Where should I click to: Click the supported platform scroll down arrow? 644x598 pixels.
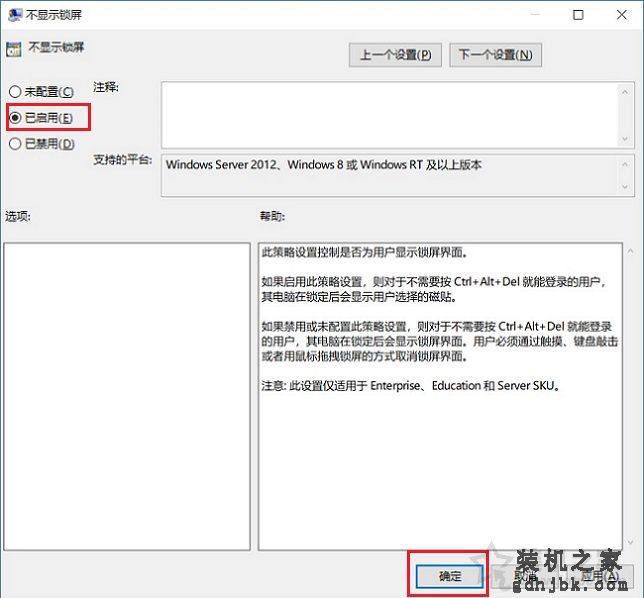coord(625,187)
